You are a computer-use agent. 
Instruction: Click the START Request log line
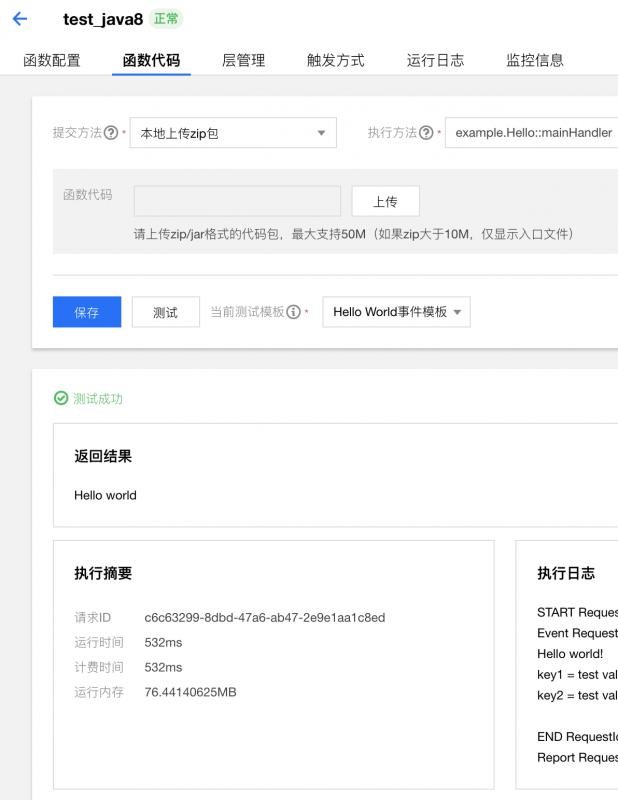[577, 612]
